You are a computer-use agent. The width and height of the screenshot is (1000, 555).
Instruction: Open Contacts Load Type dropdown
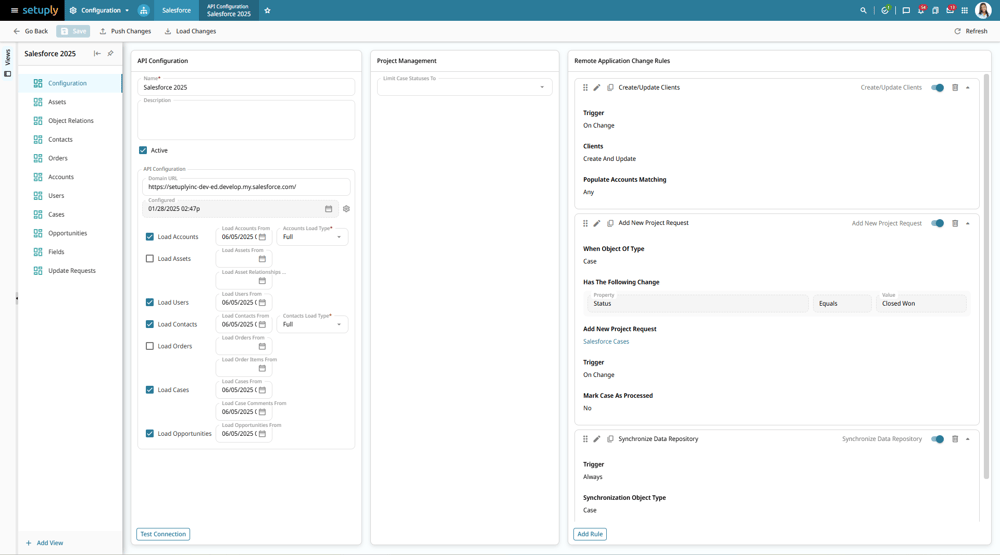[x=312, y=324]
